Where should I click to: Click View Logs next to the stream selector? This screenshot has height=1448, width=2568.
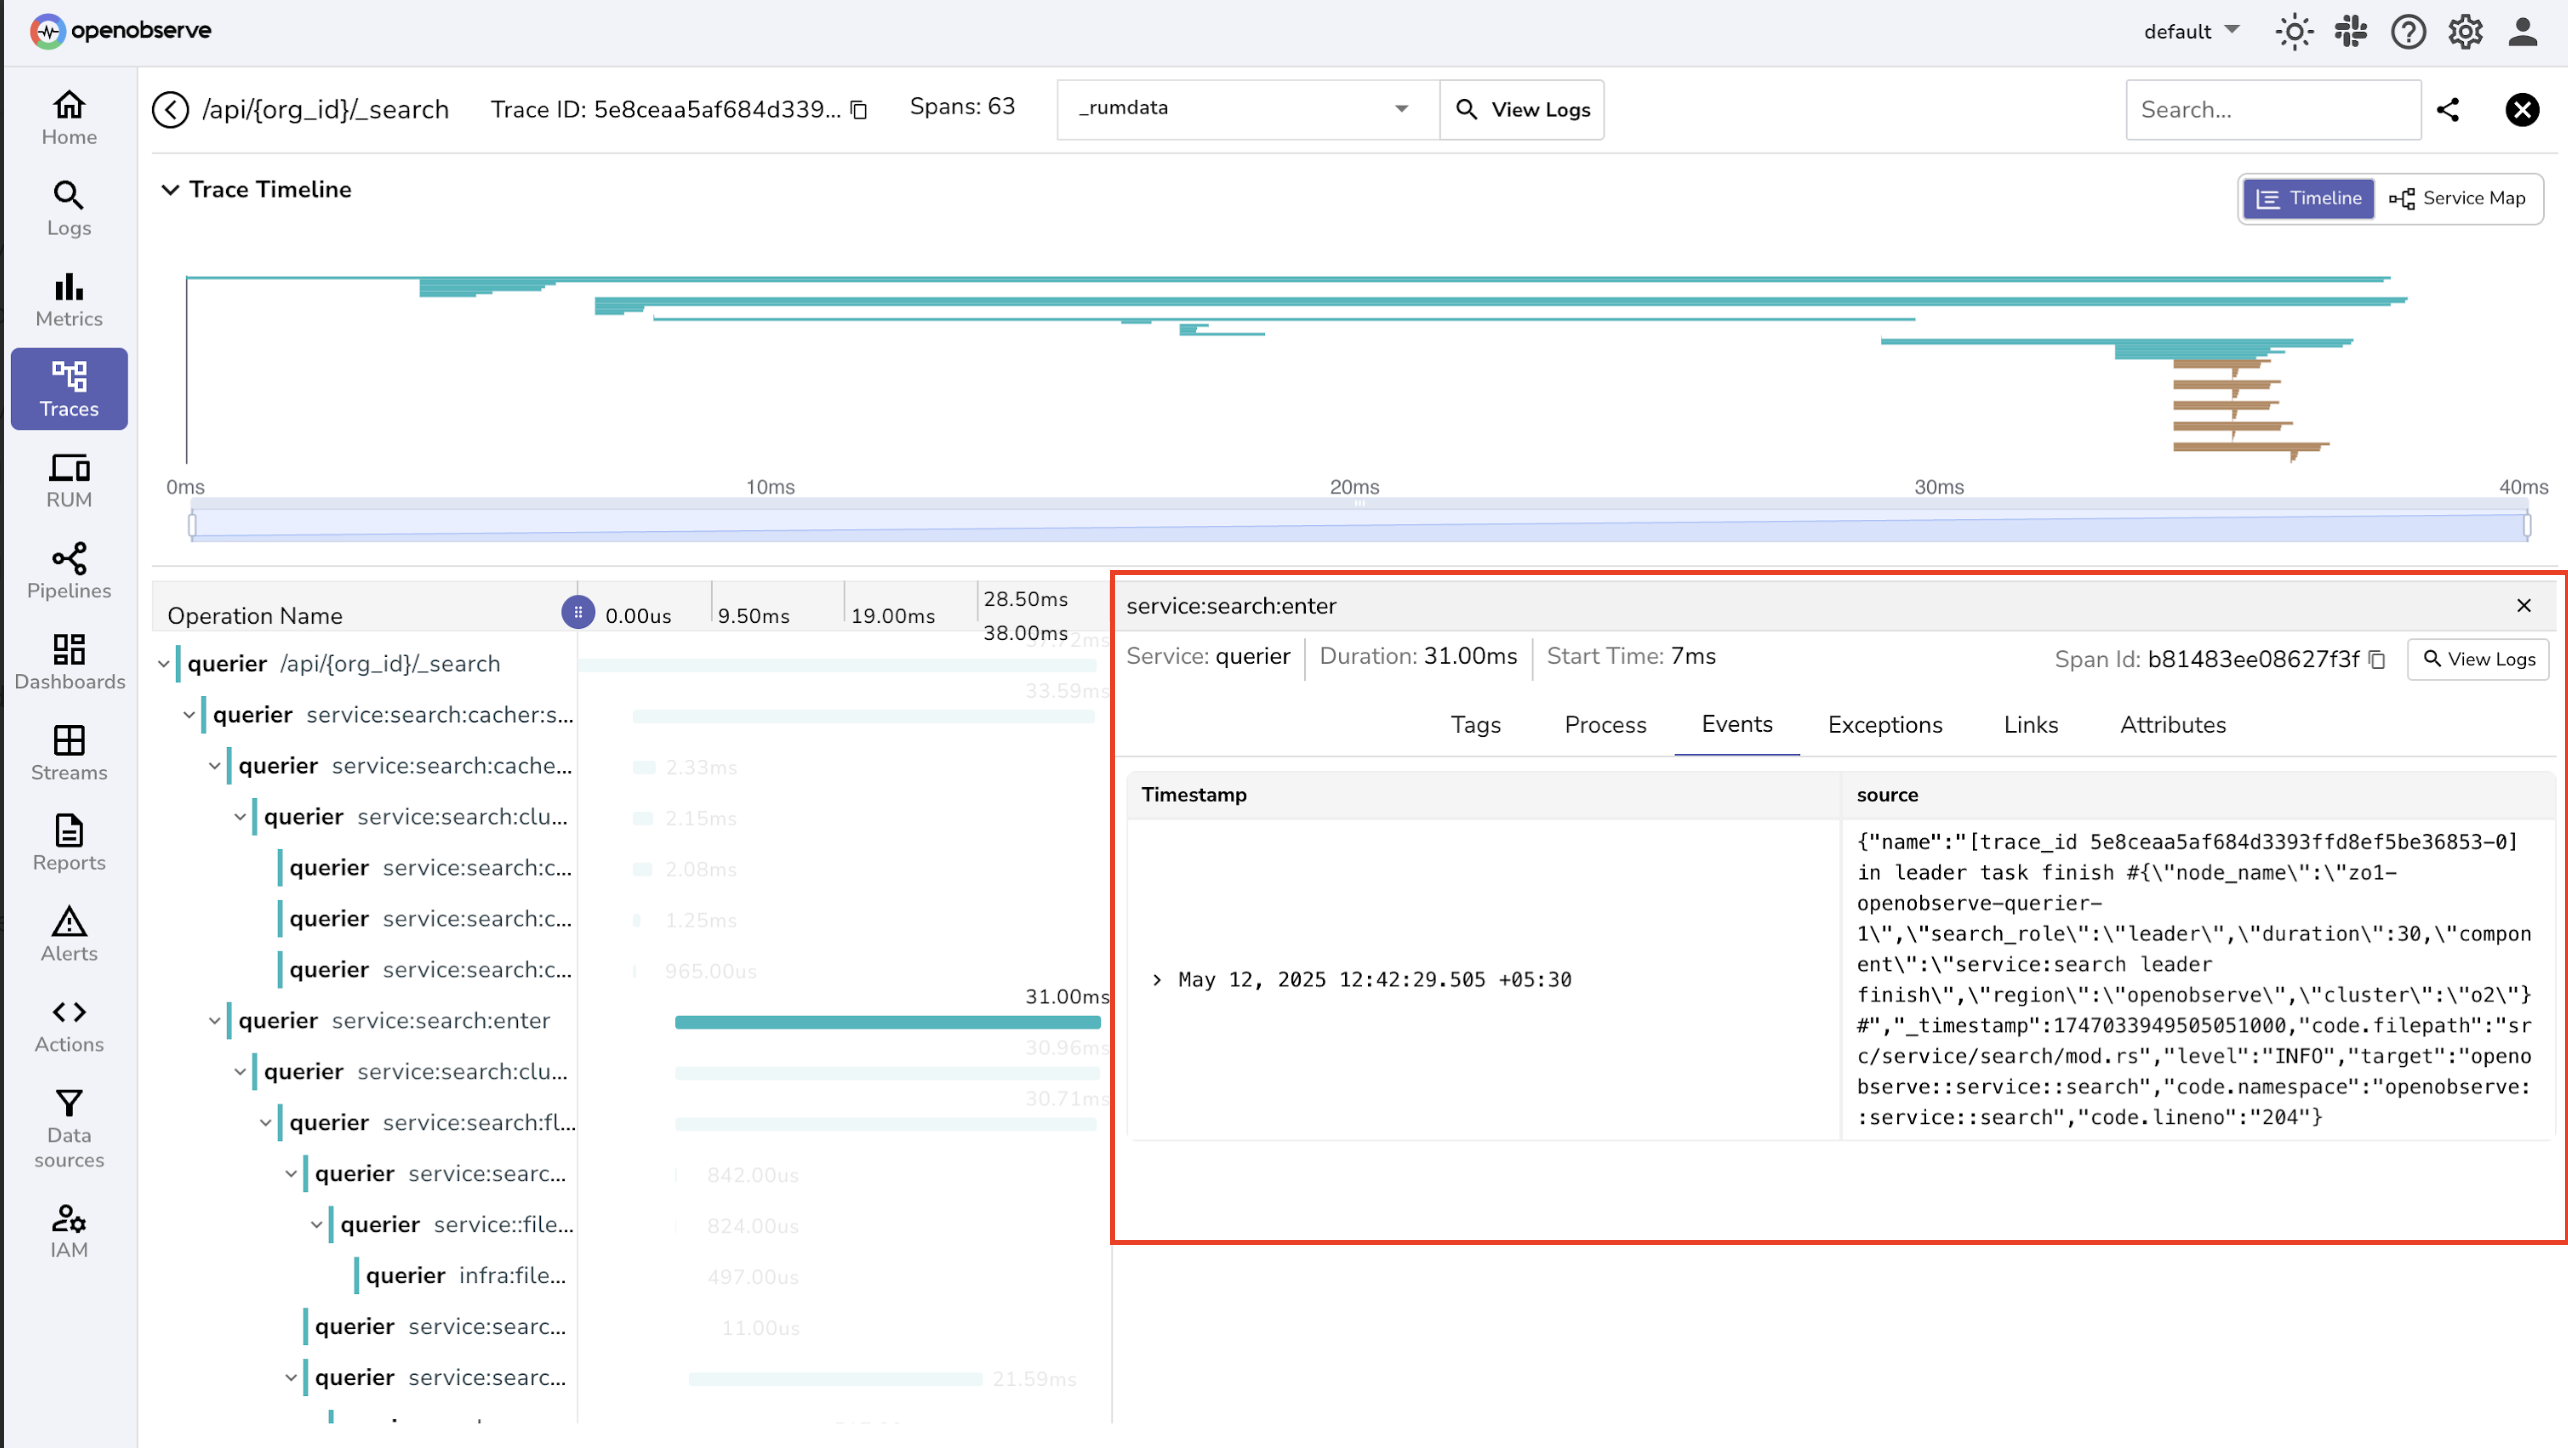click(x=1522, y=109)
